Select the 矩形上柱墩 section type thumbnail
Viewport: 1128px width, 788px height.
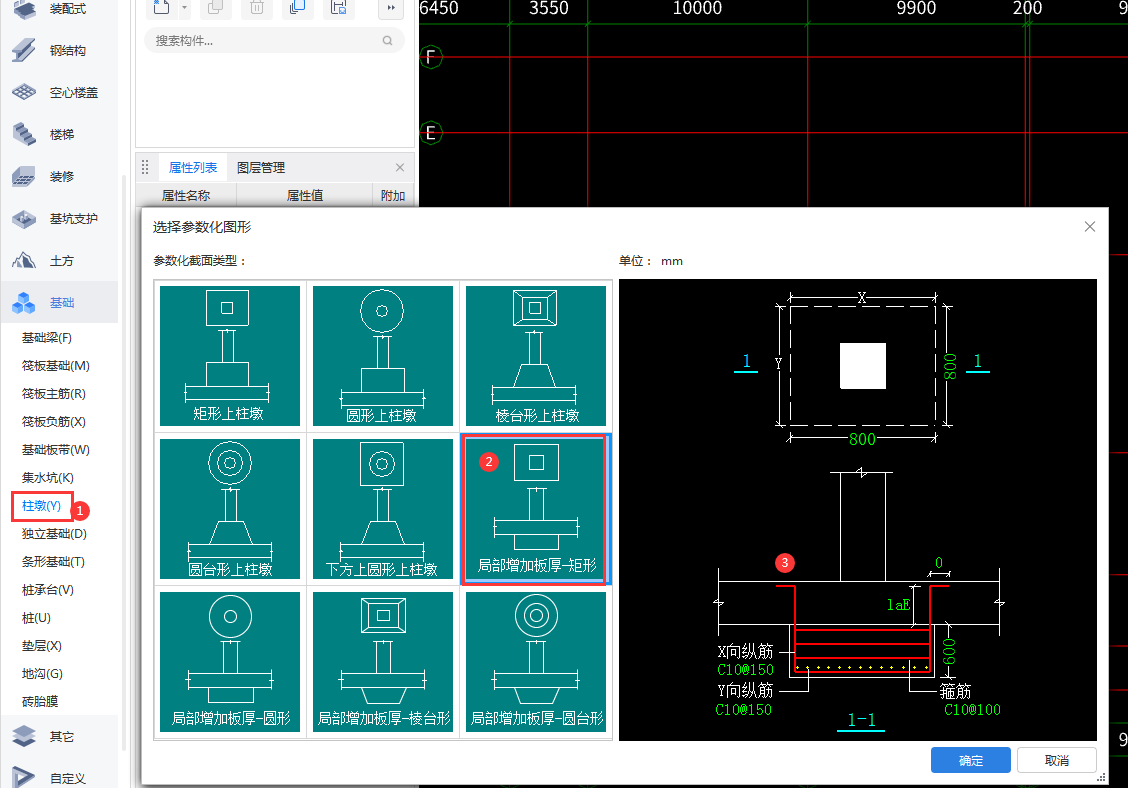point(230,355)
